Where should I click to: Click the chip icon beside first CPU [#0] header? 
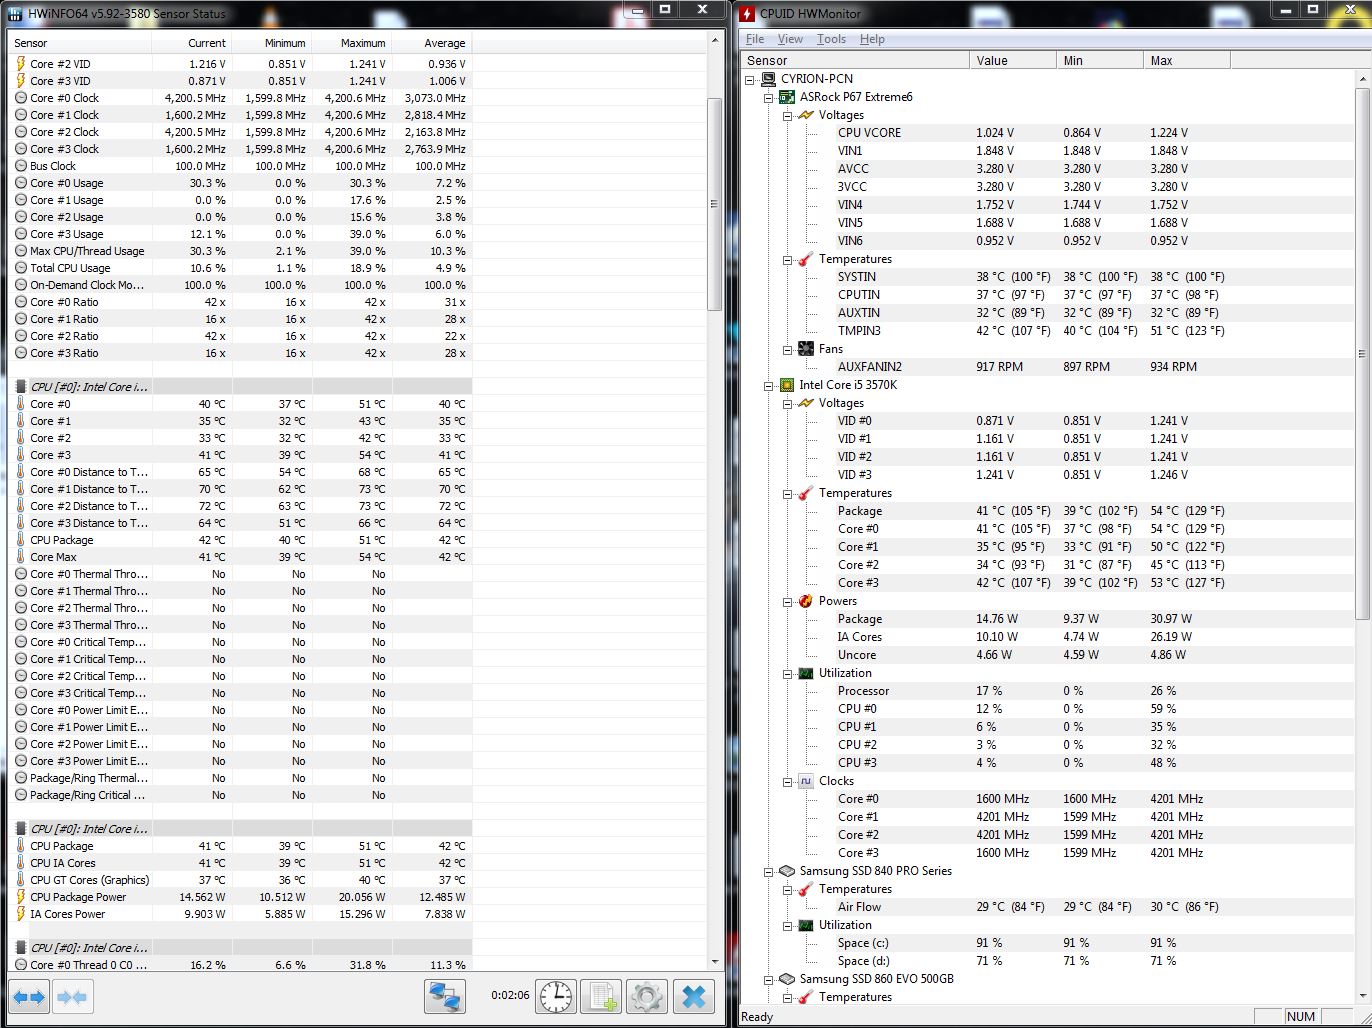pyautogui.click(x=21, y=387)
